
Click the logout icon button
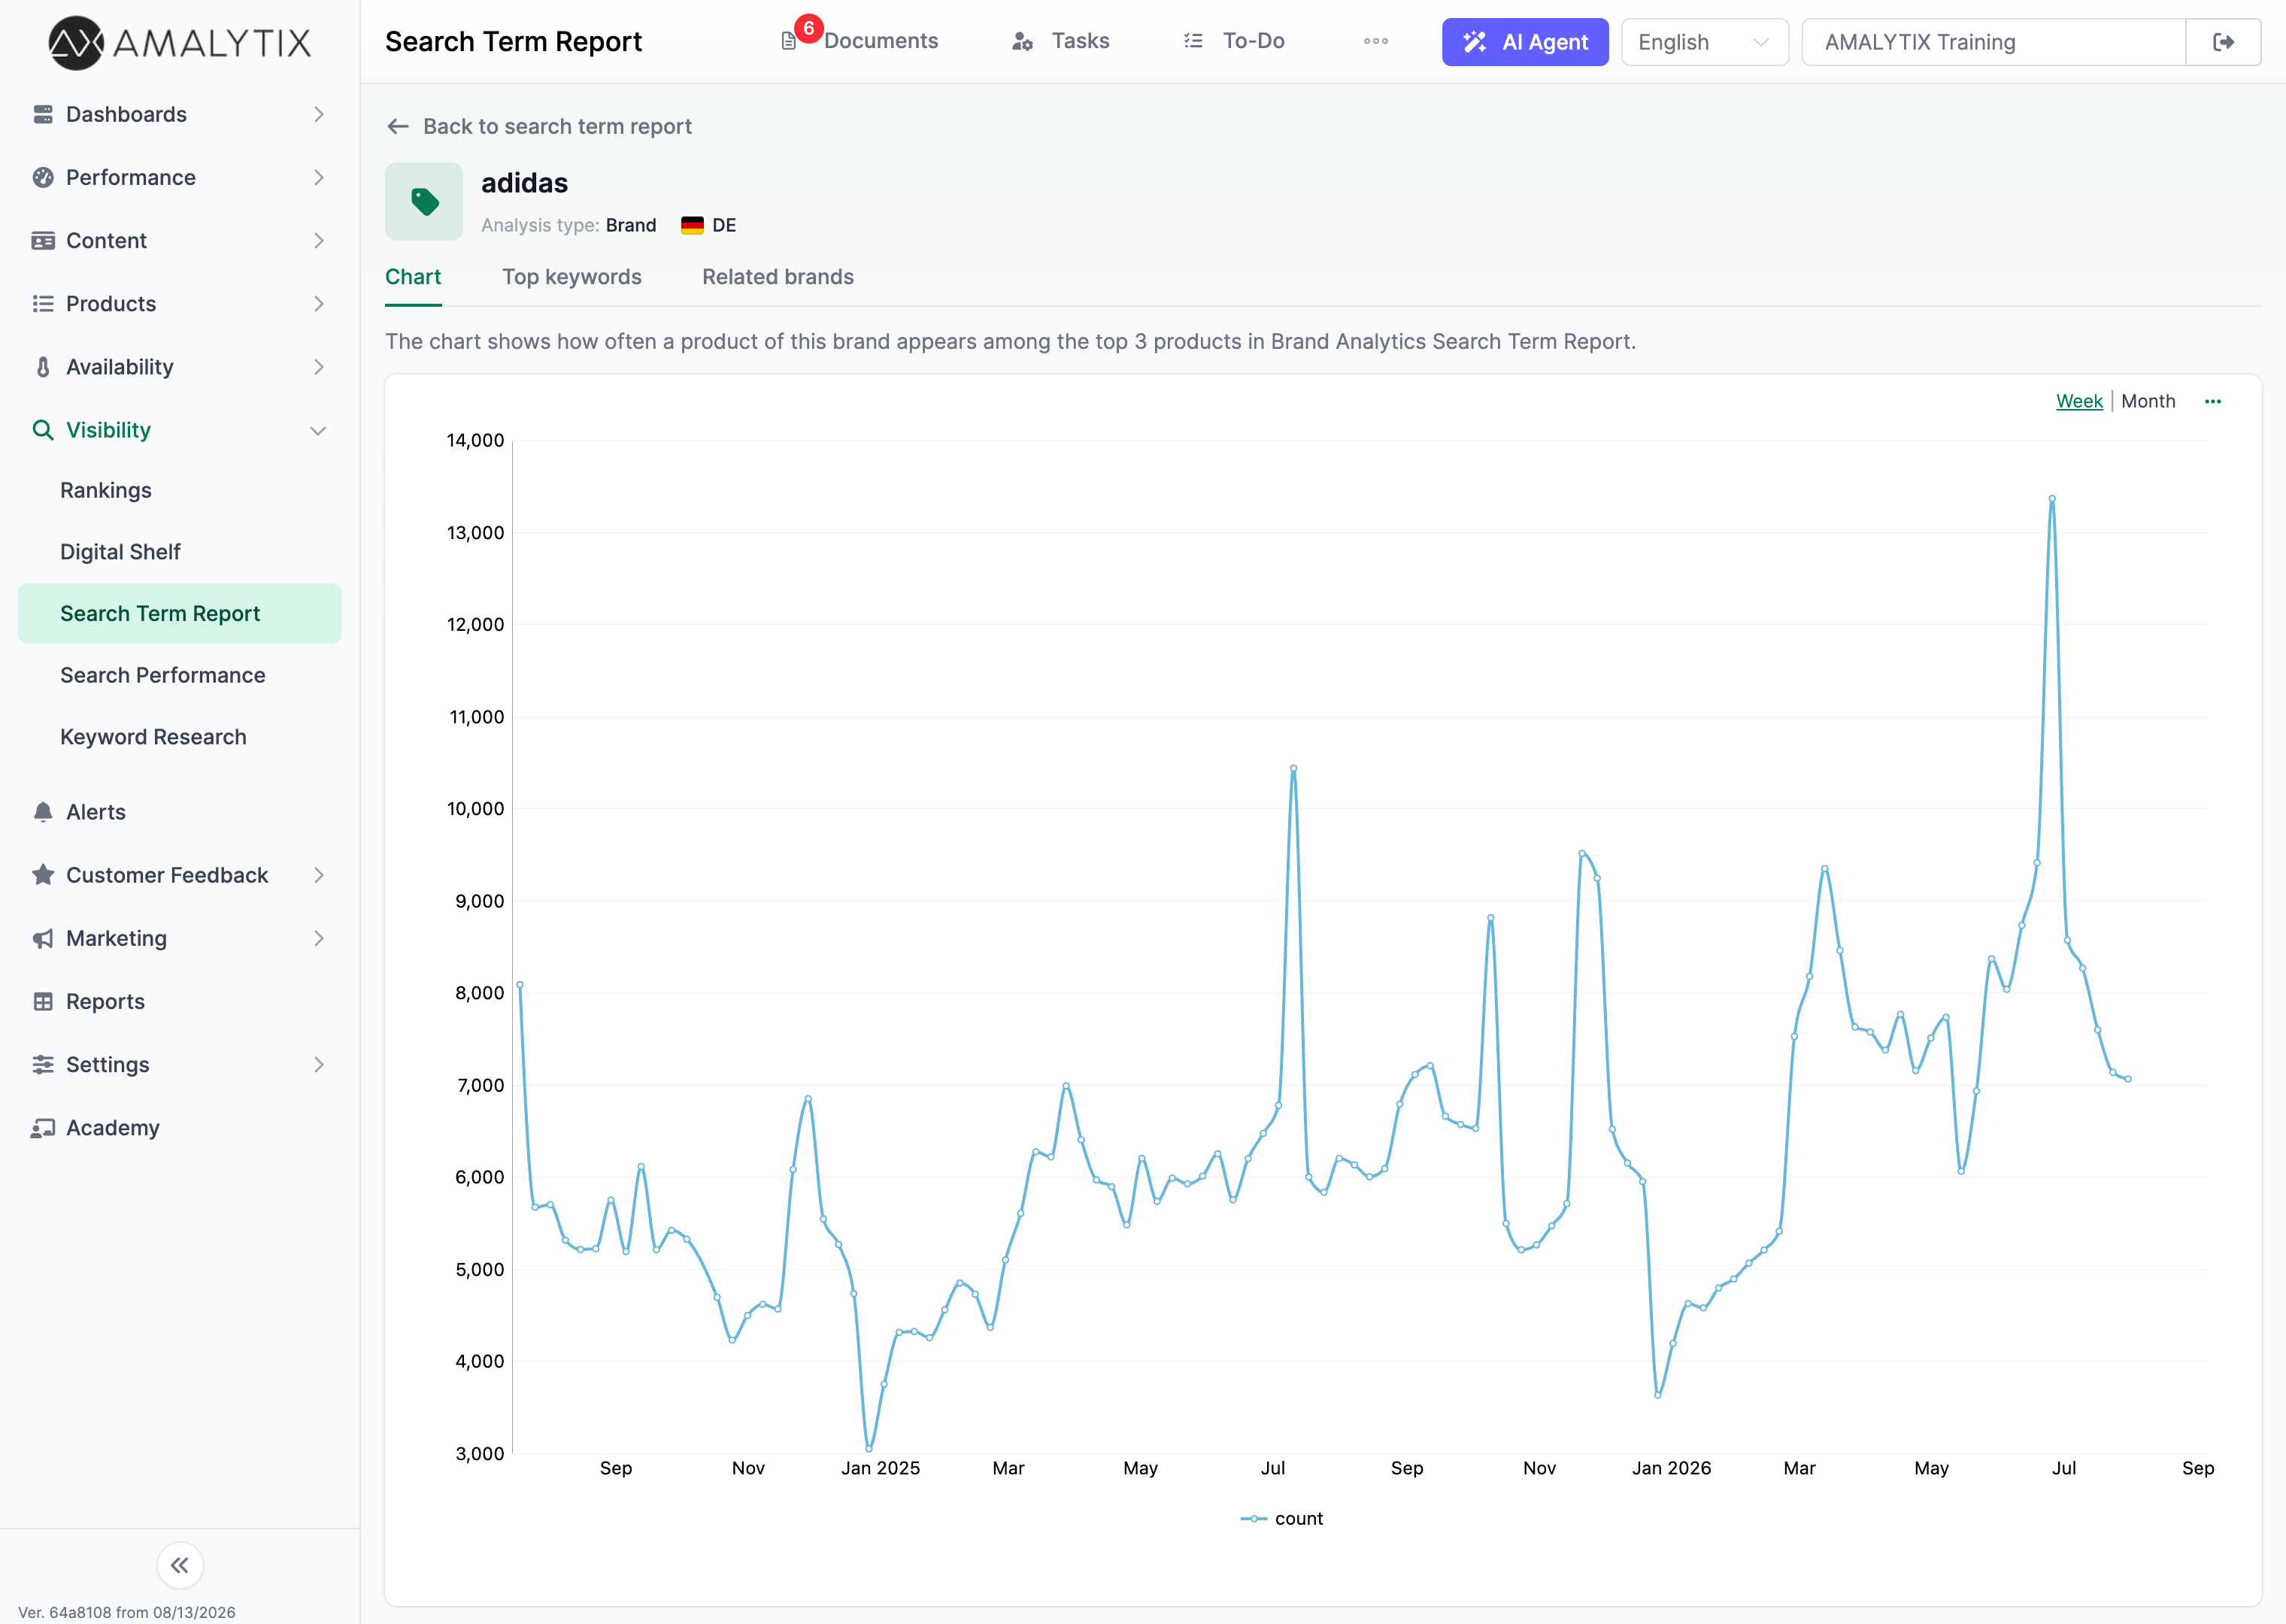pos(2223,42)
